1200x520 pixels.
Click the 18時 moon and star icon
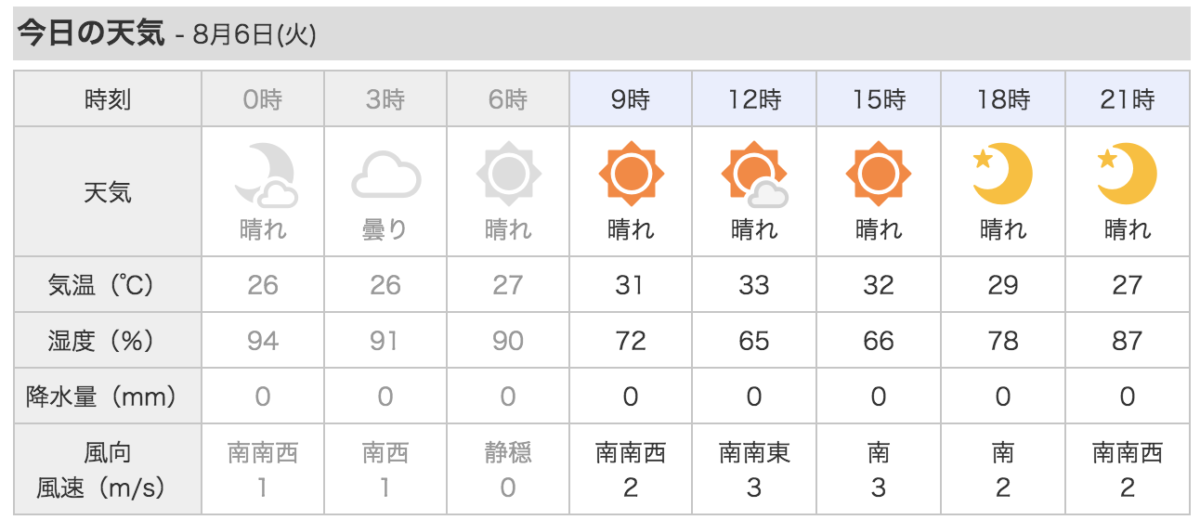coord(1001,174)
